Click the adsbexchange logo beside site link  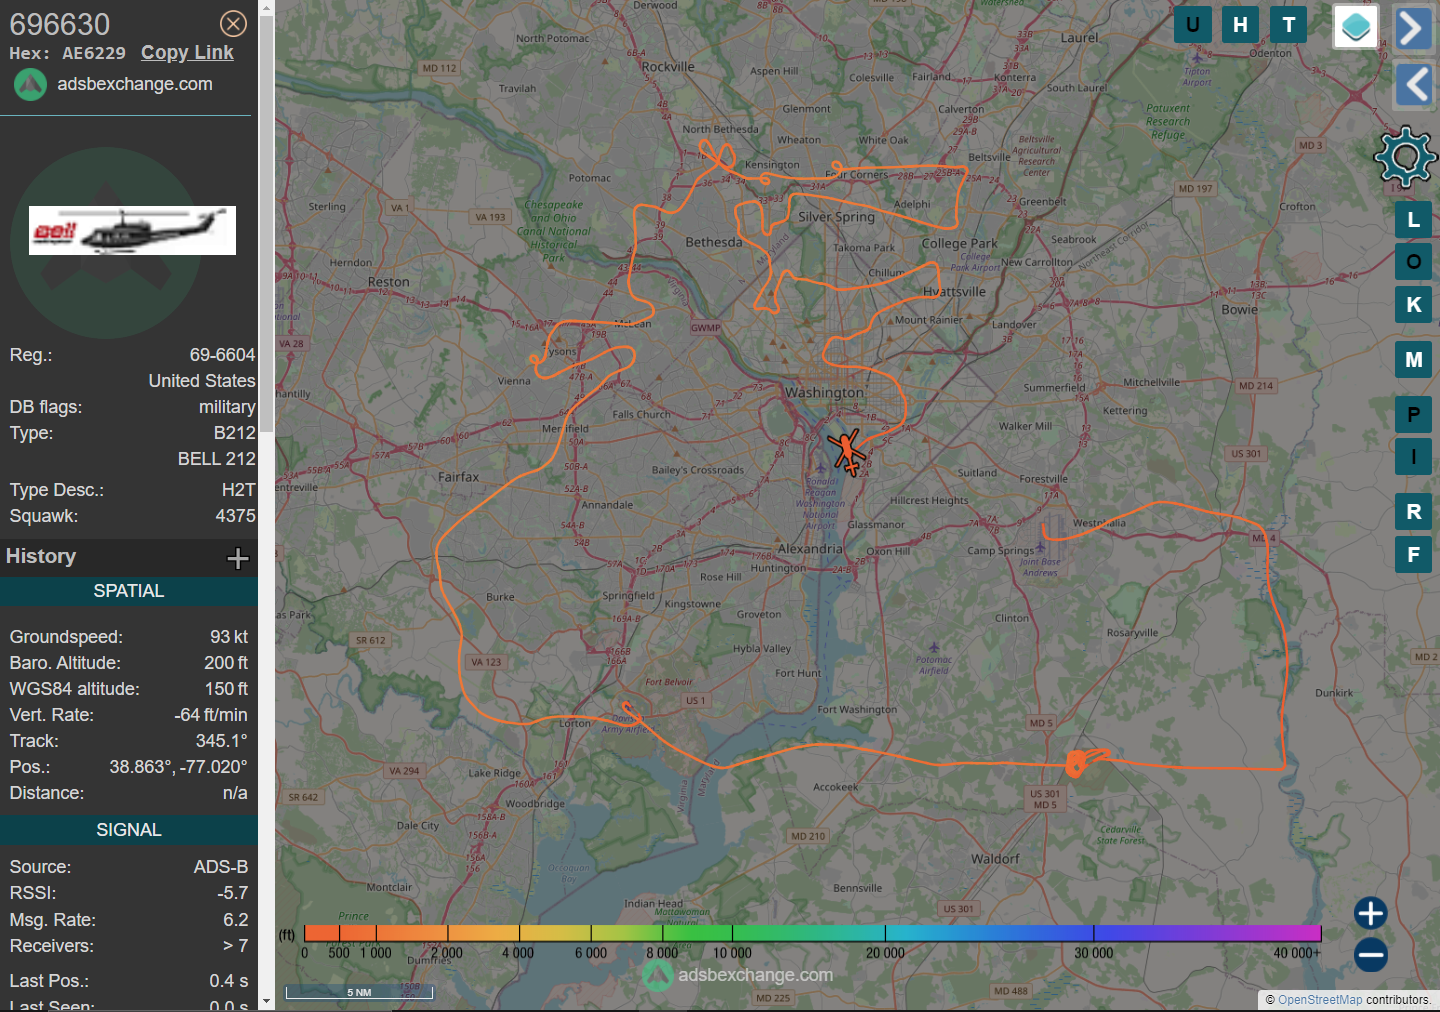click(30, 85)
